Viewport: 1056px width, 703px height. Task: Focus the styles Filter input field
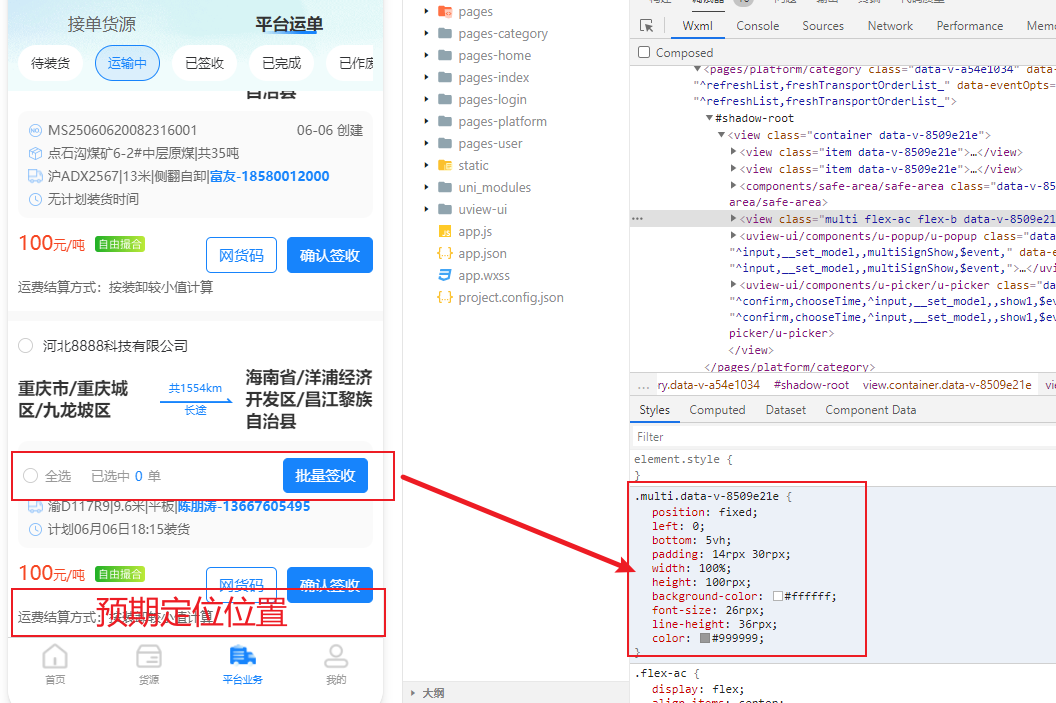tap(843, 437)
